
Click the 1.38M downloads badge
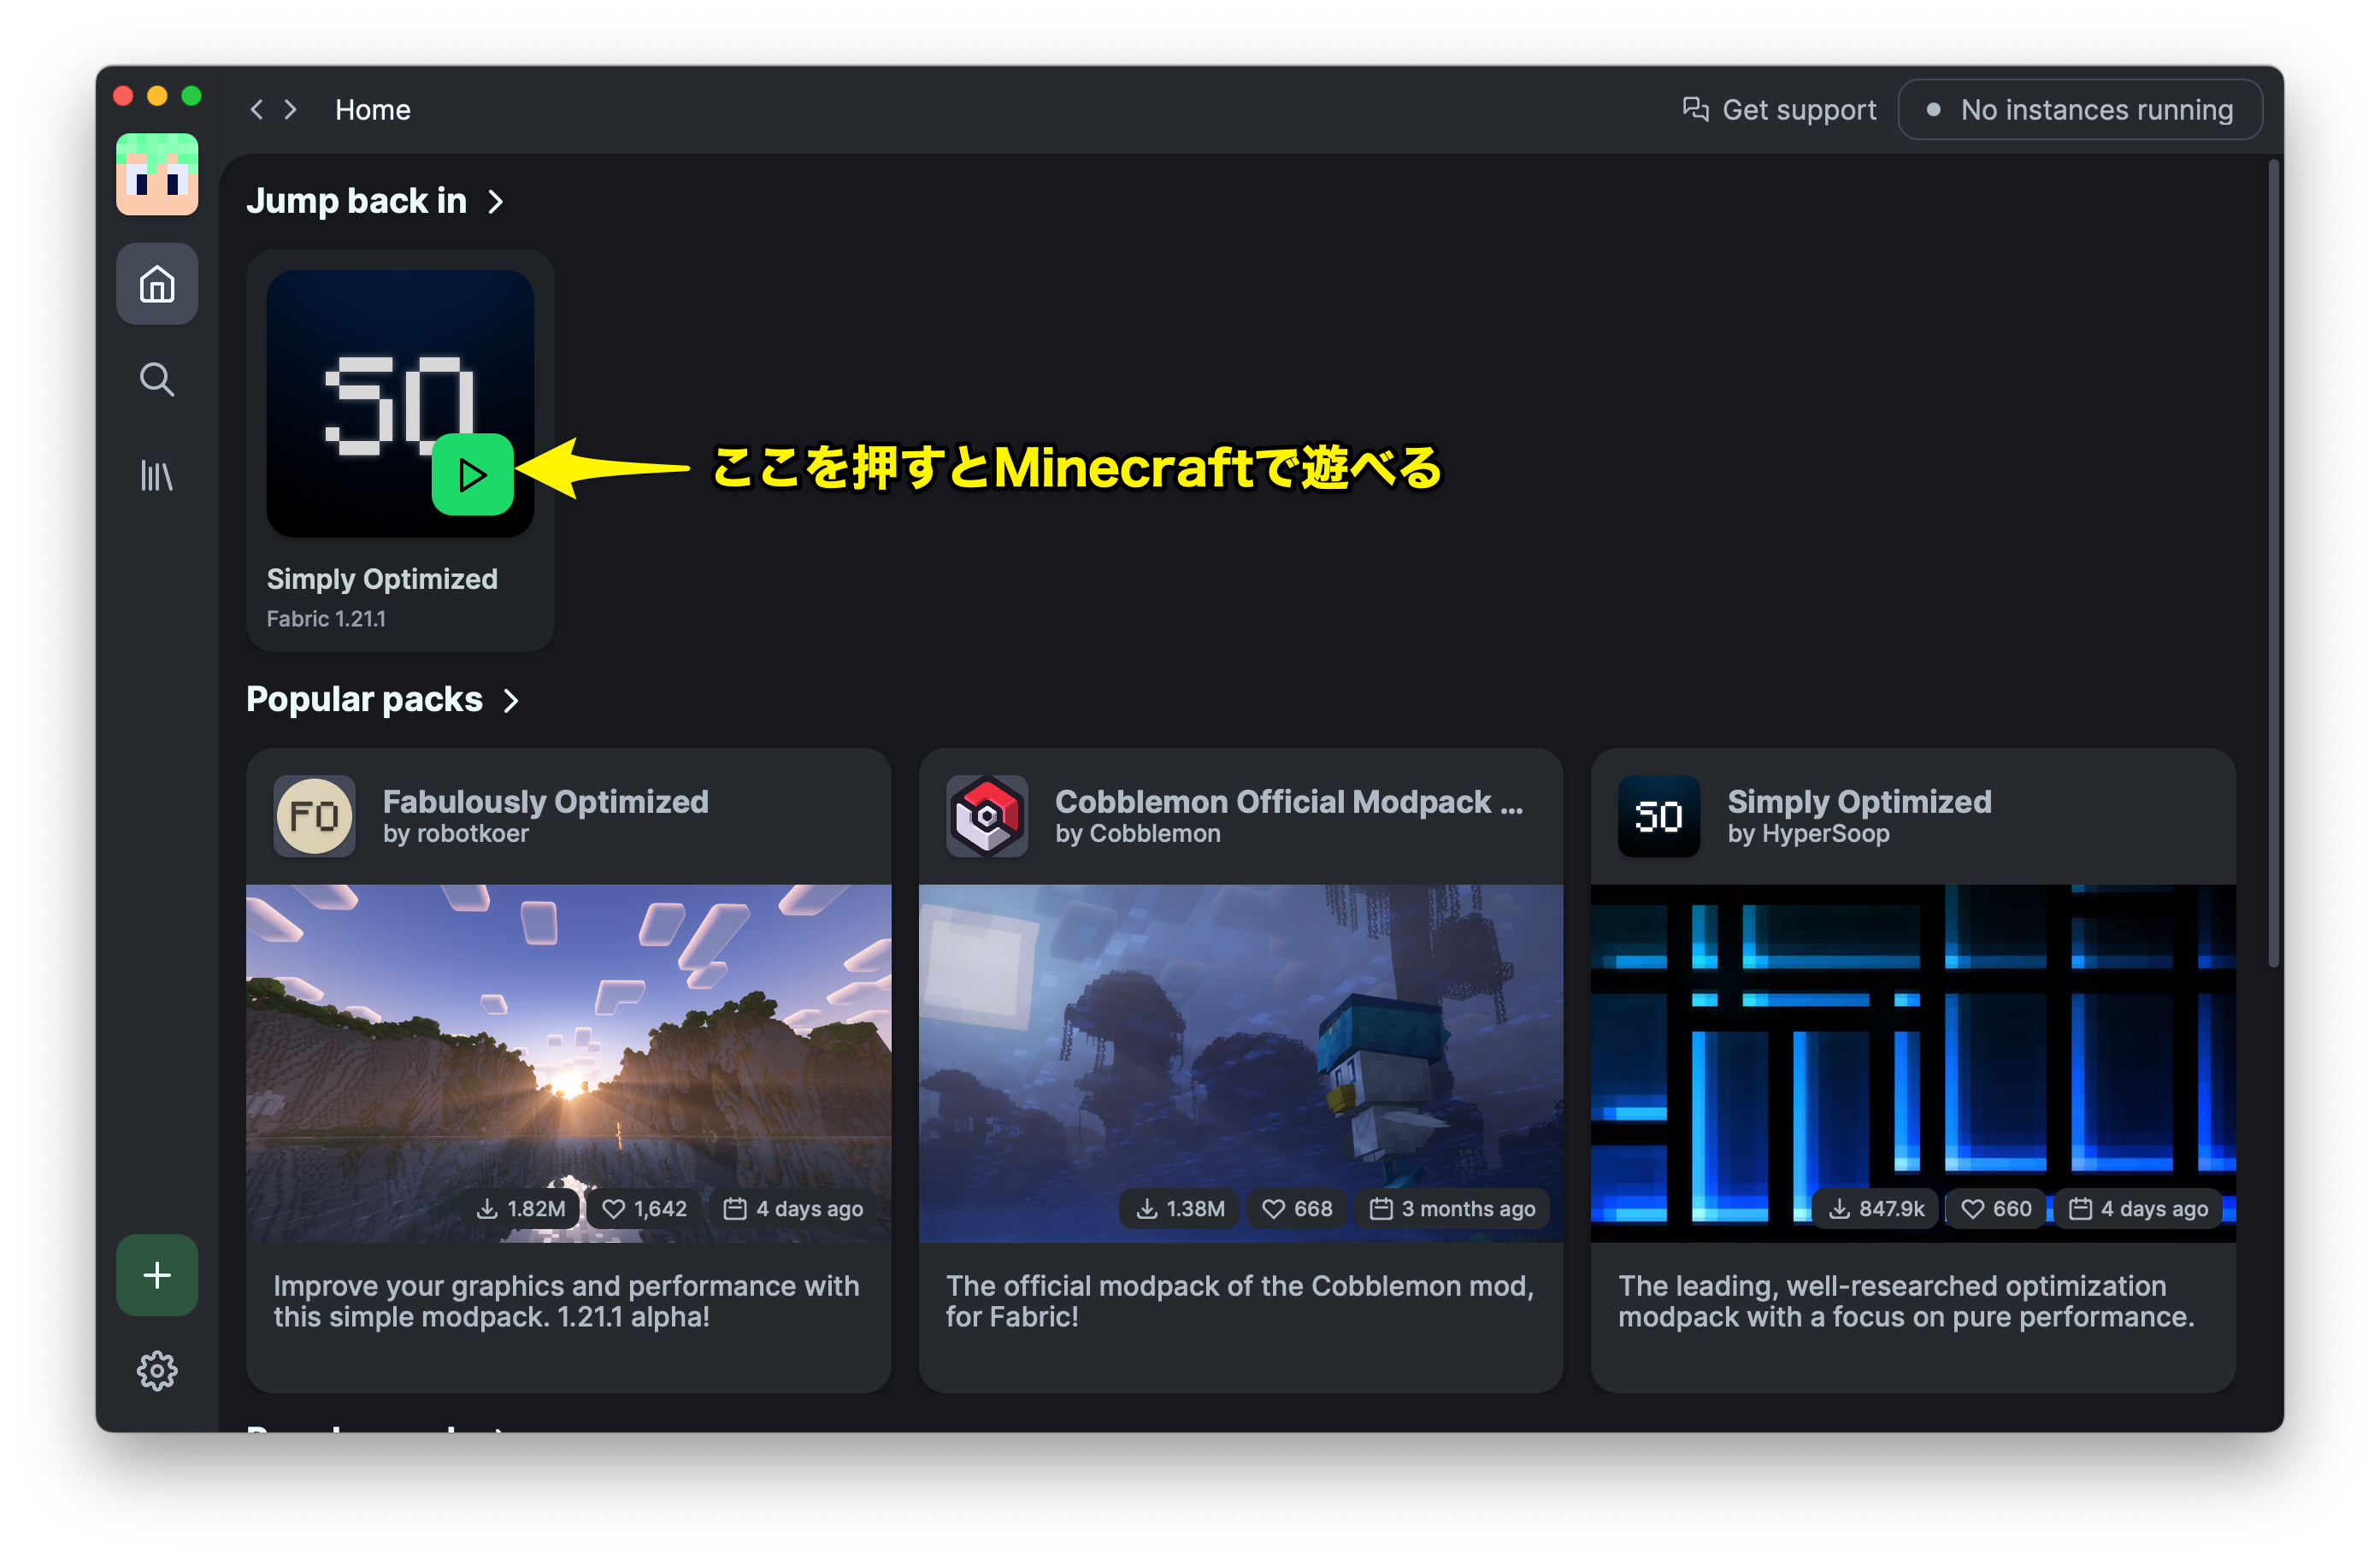point(1181,1209)
